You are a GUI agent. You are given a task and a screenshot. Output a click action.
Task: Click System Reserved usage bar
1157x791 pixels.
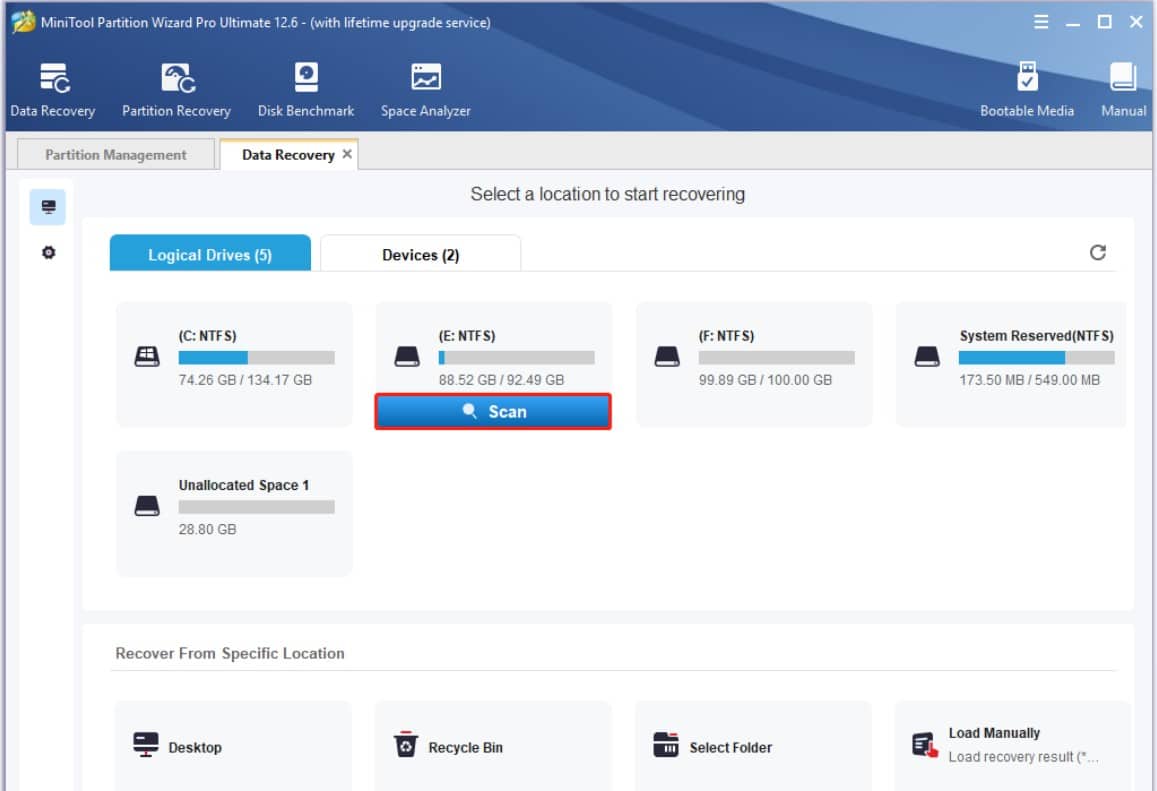[1037, 358]
